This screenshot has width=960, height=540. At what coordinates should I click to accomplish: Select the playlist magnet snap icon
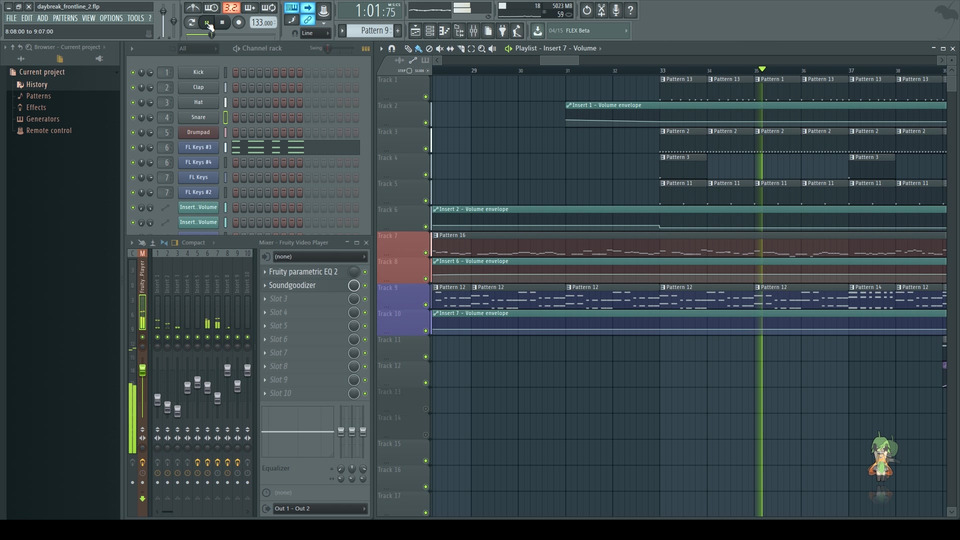coord(392,48)
